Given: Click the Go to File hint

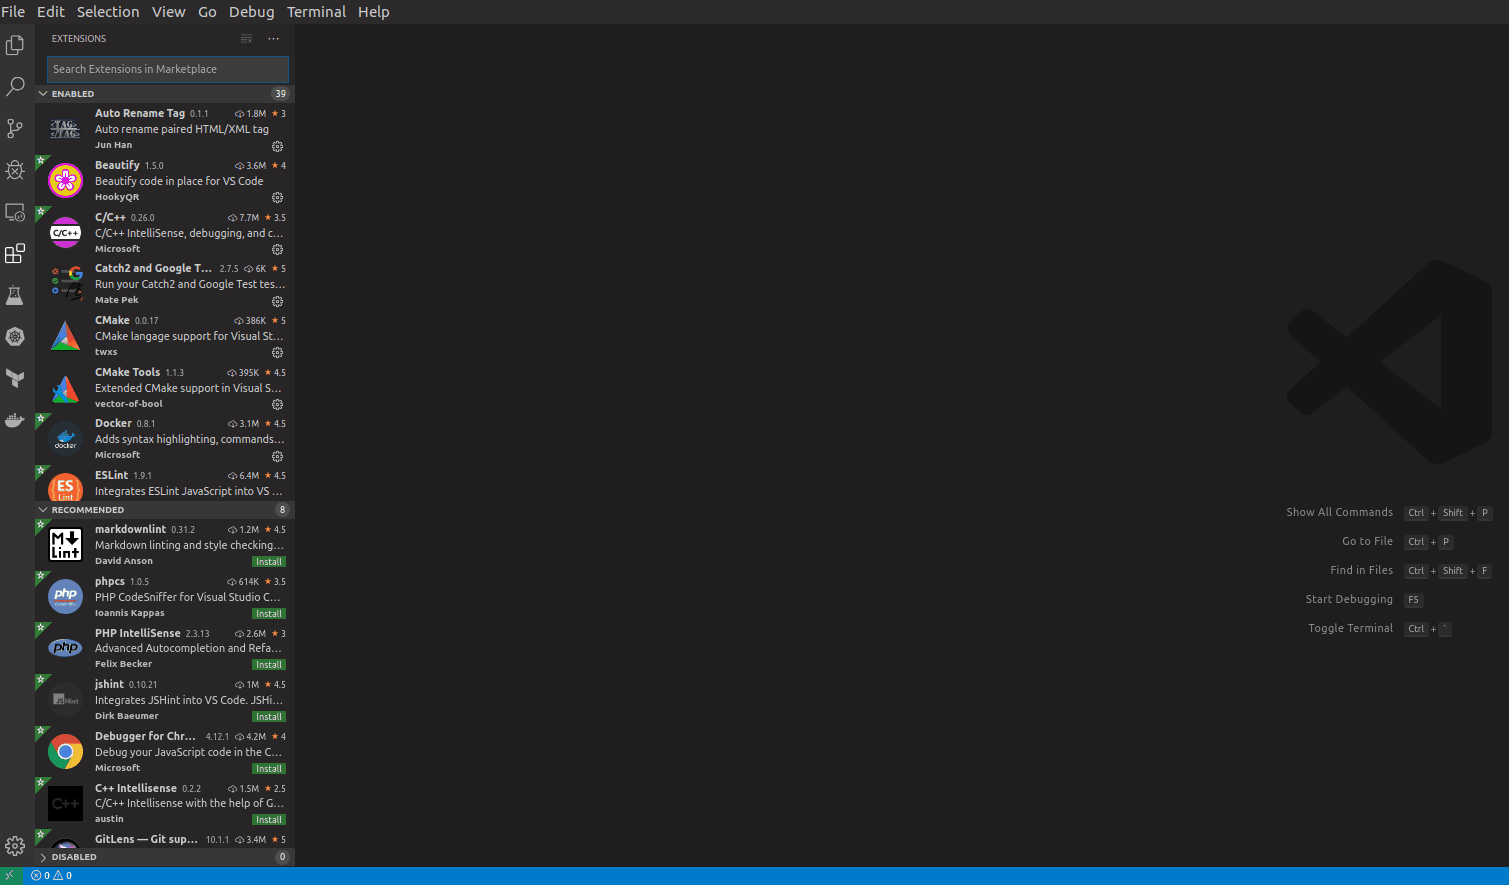Looking at the screenshot, I should click(x=1367, y=541).
